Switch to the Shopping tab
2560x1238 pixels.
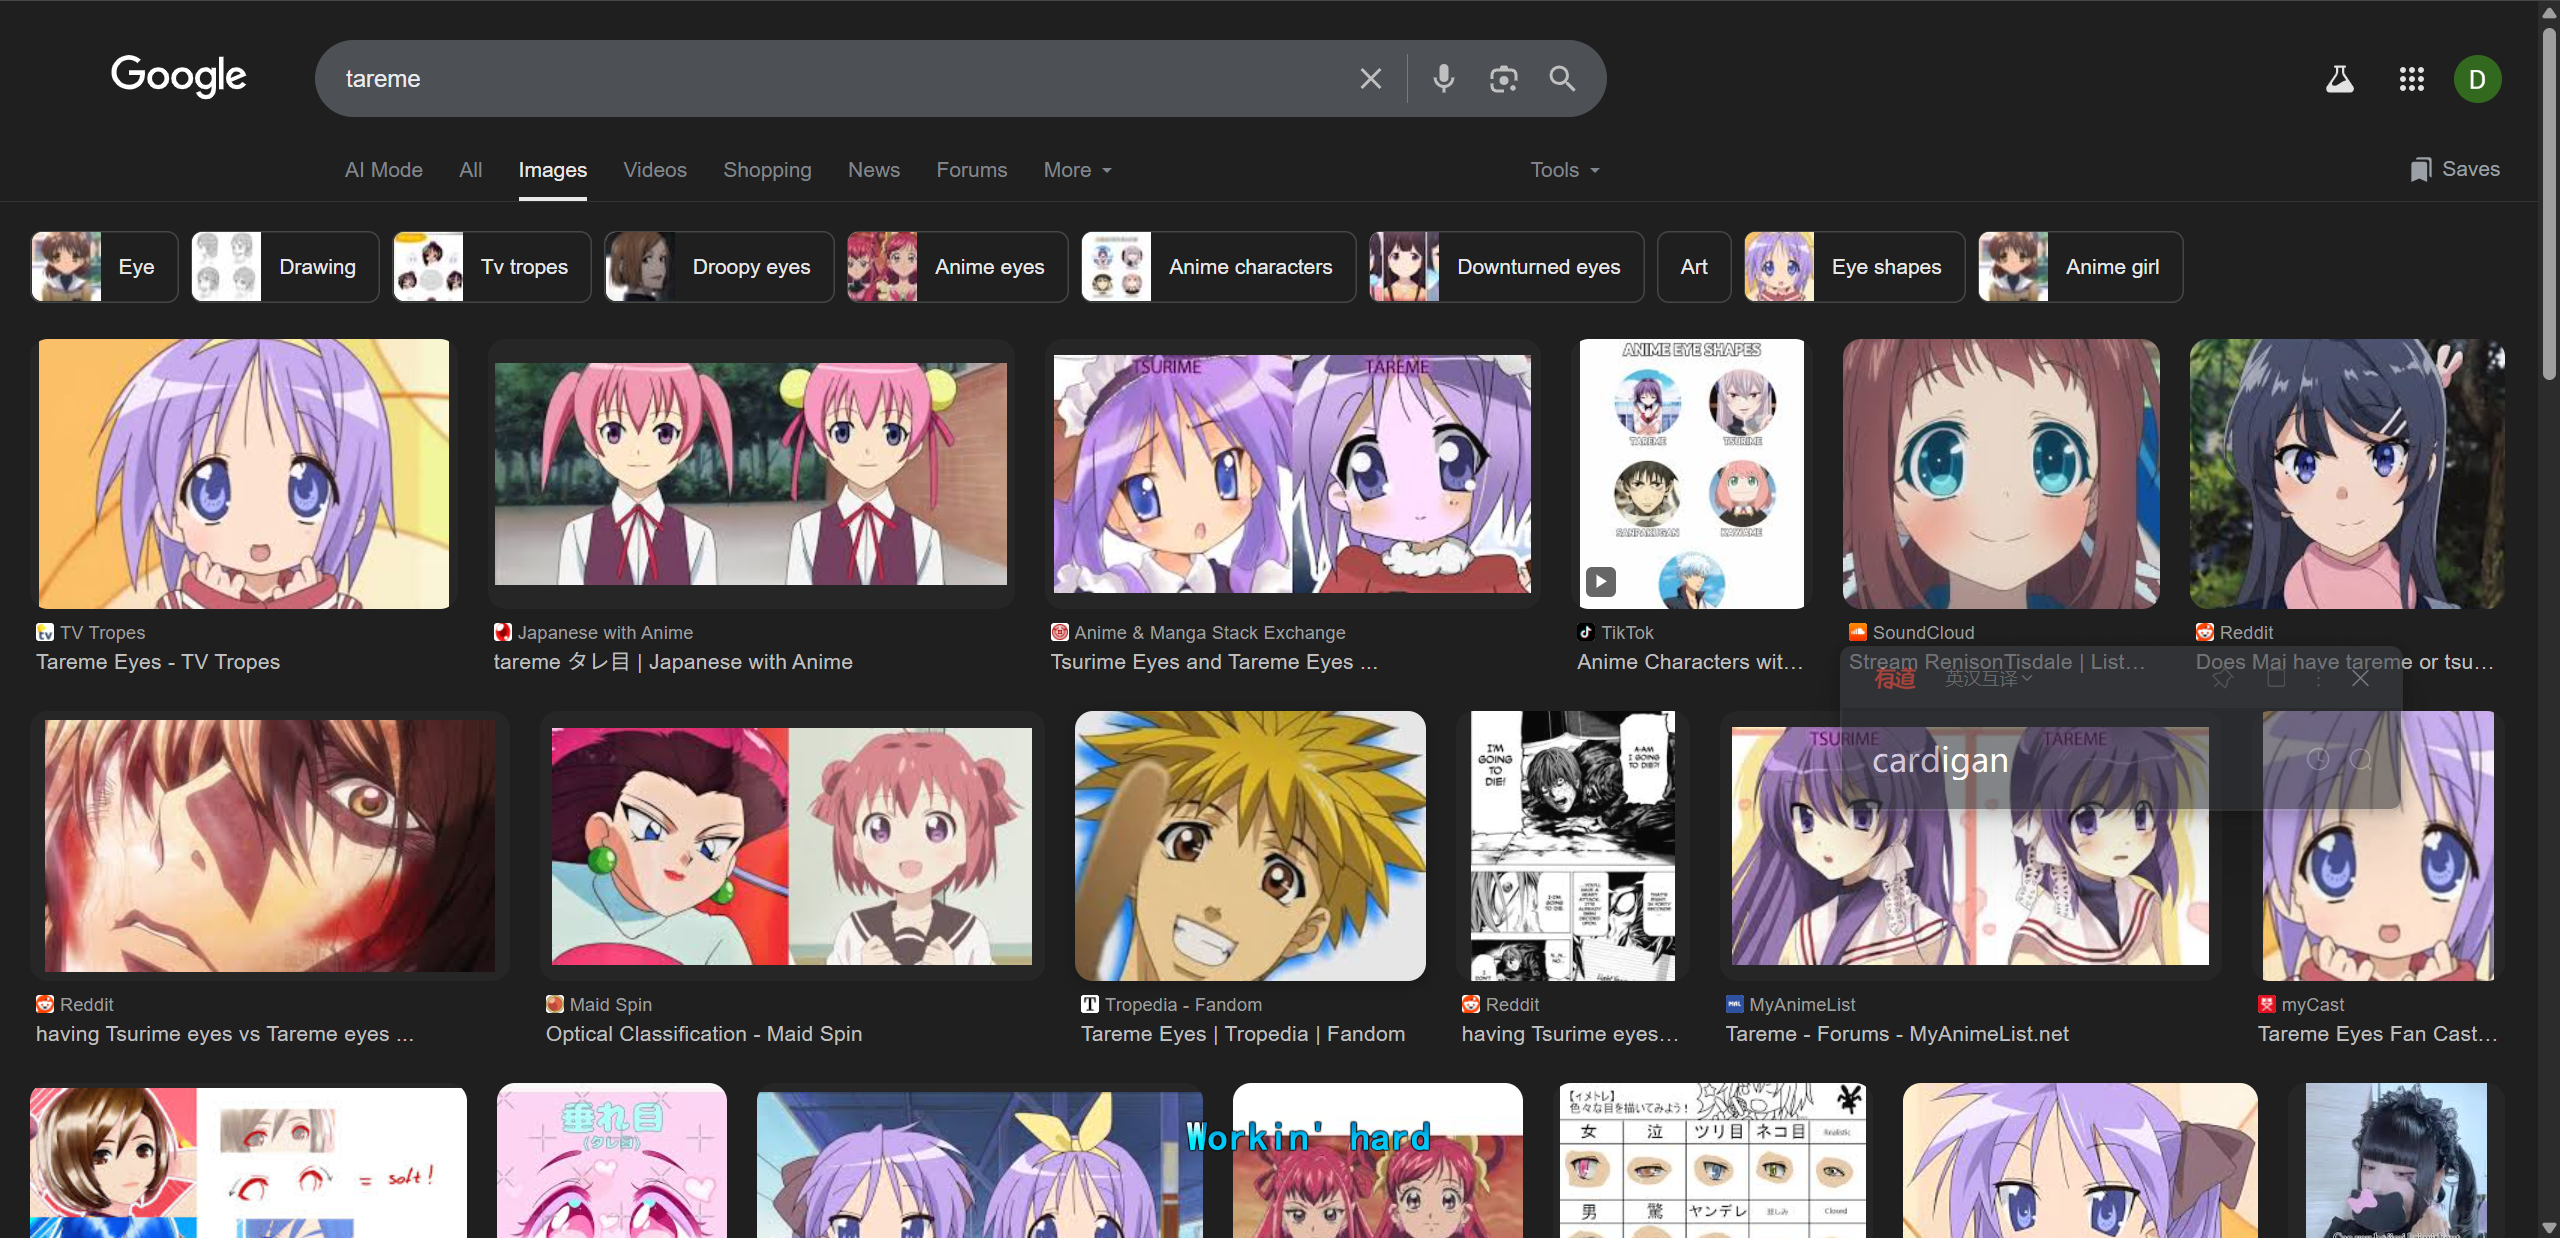767,170
